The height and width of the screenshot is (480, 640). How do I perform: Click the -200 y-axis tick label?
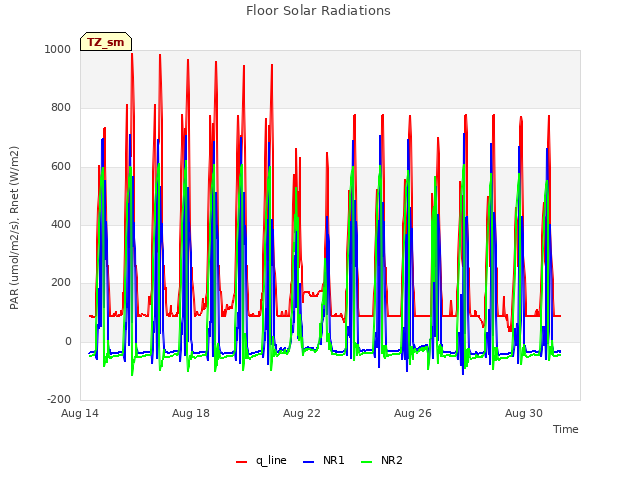coord(59,399)
